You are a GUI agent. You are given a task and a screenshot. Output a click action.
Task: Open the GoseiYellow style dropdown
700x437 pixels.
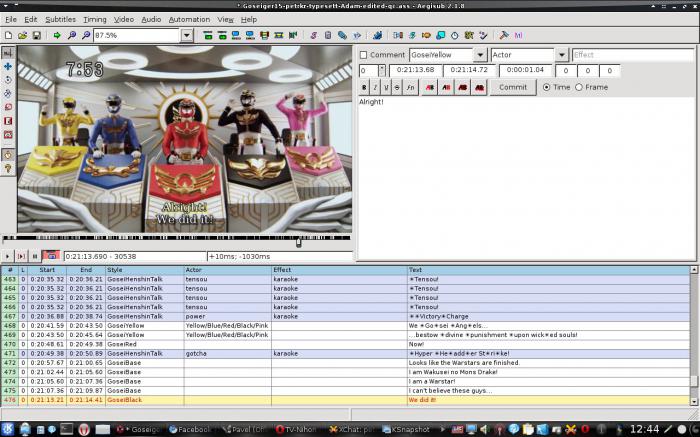pos(480,55)
